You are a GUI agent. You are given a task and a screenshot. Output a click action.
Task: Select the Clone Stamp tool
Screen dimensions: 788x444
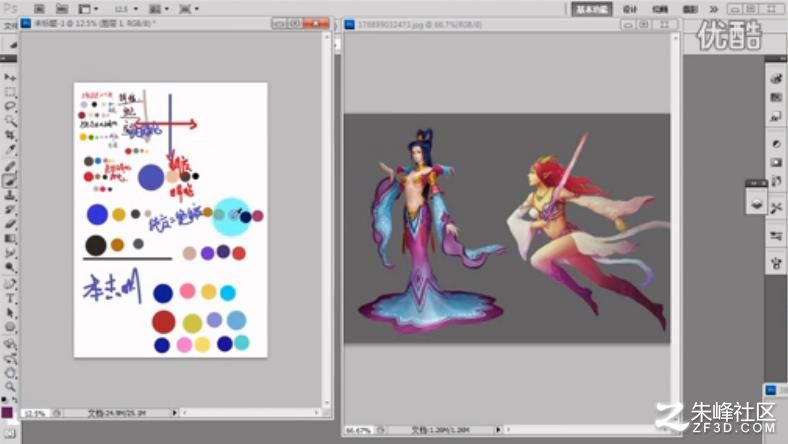[10, 195]
